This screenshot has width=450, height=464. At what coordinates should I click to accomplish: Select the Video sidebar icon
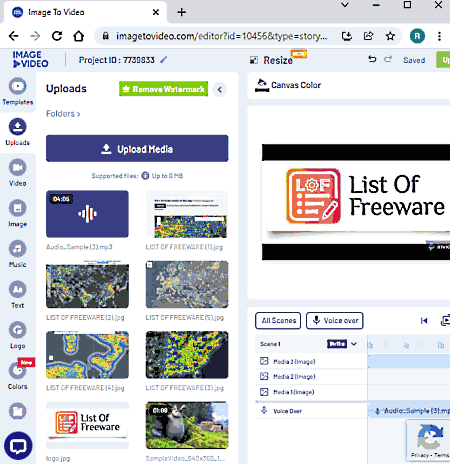tap(17, 173)
